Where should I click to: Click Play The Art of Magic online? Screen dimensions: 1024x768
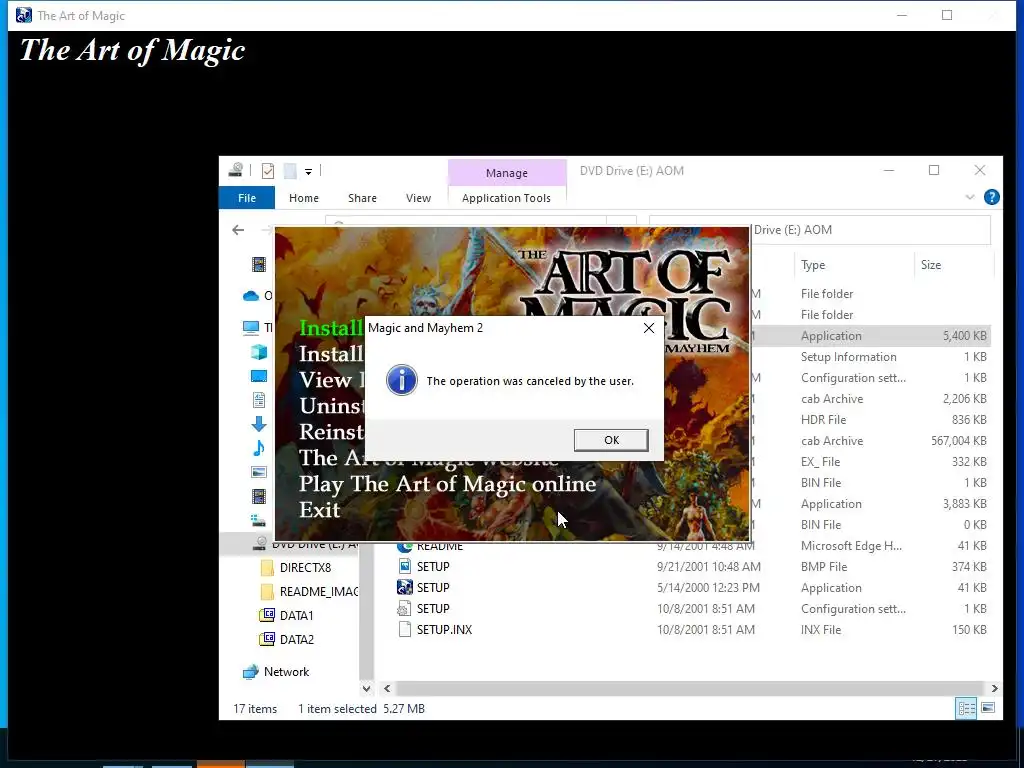(x=447, y=484)
